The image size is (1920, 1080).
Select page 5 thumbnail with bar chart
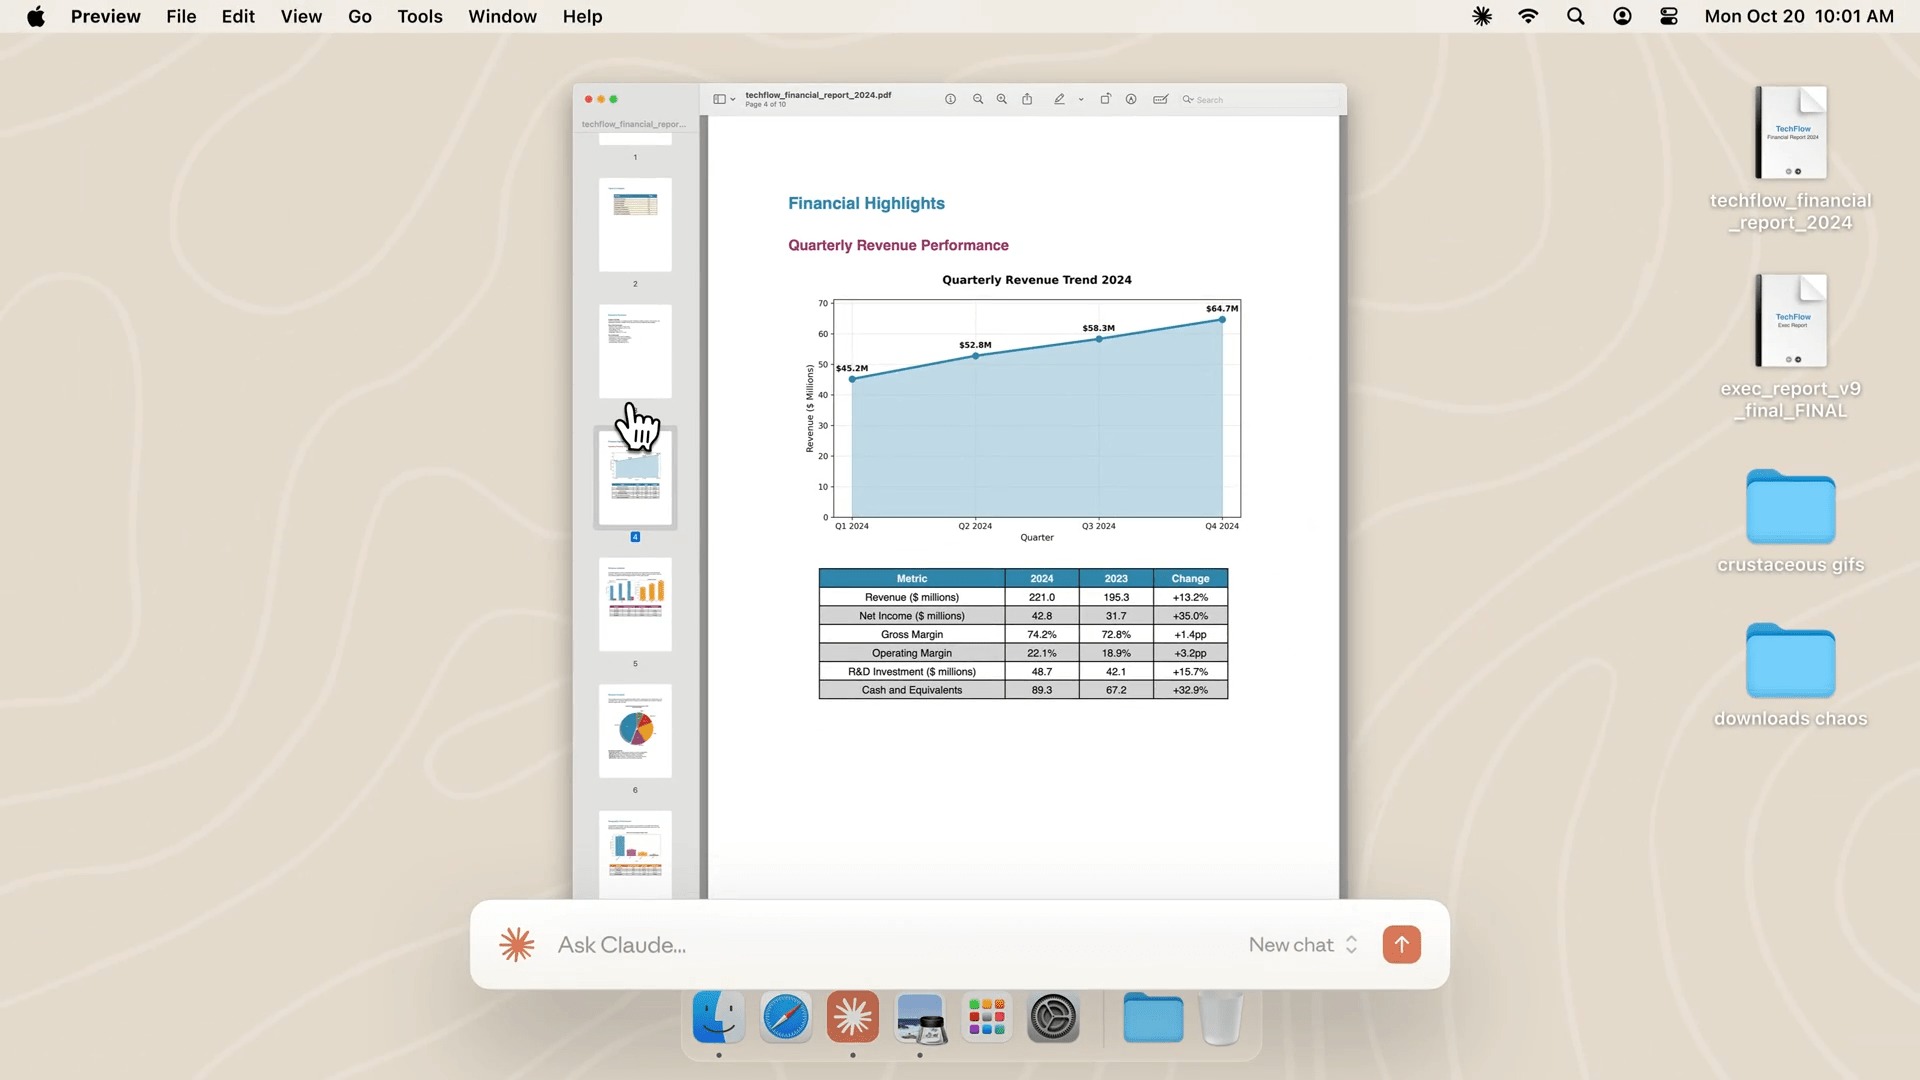coord(635,604)
